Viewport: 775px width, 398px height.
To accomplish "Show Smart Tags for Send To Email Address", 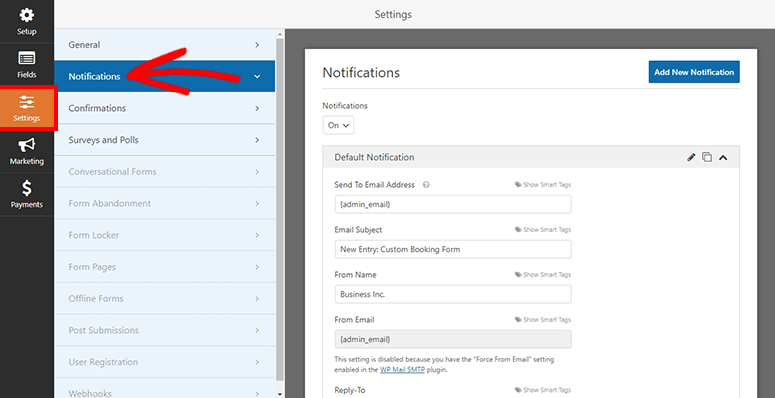I will (x=543, y=185).
